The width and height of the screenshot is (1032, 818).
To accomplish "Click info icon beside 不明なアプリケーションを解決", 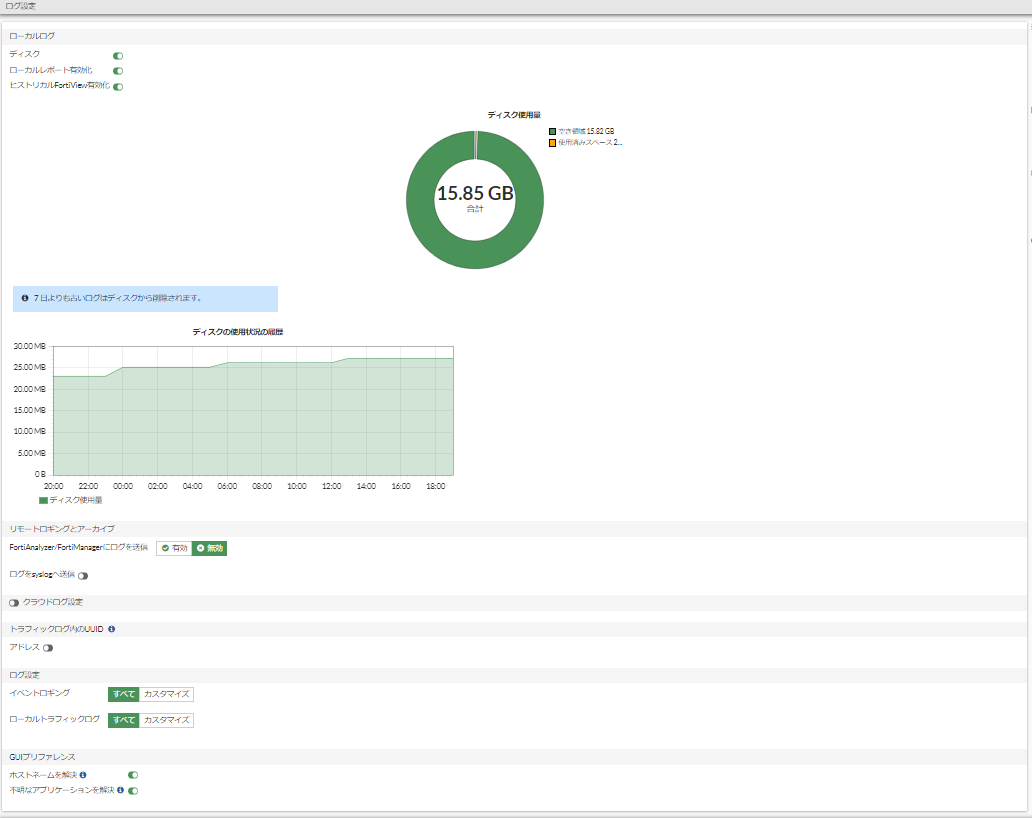I will 120,790.
